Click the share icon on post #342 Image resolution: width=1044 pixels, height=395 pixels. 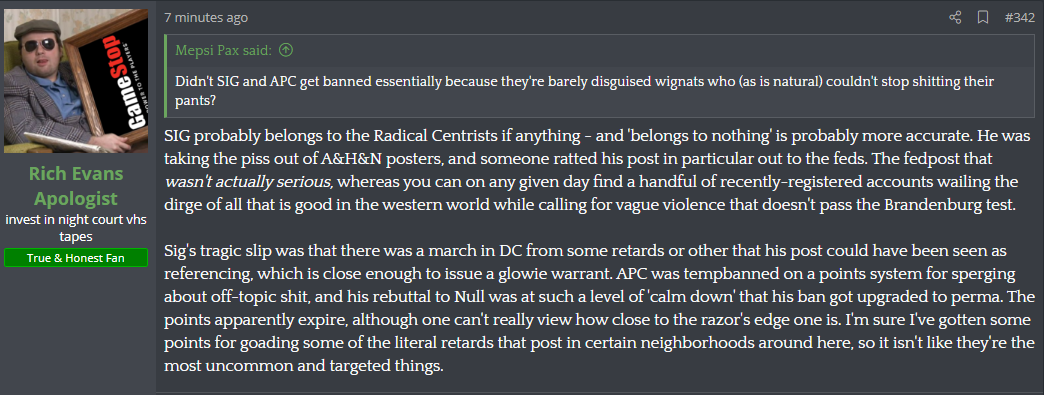coord(955,18)
